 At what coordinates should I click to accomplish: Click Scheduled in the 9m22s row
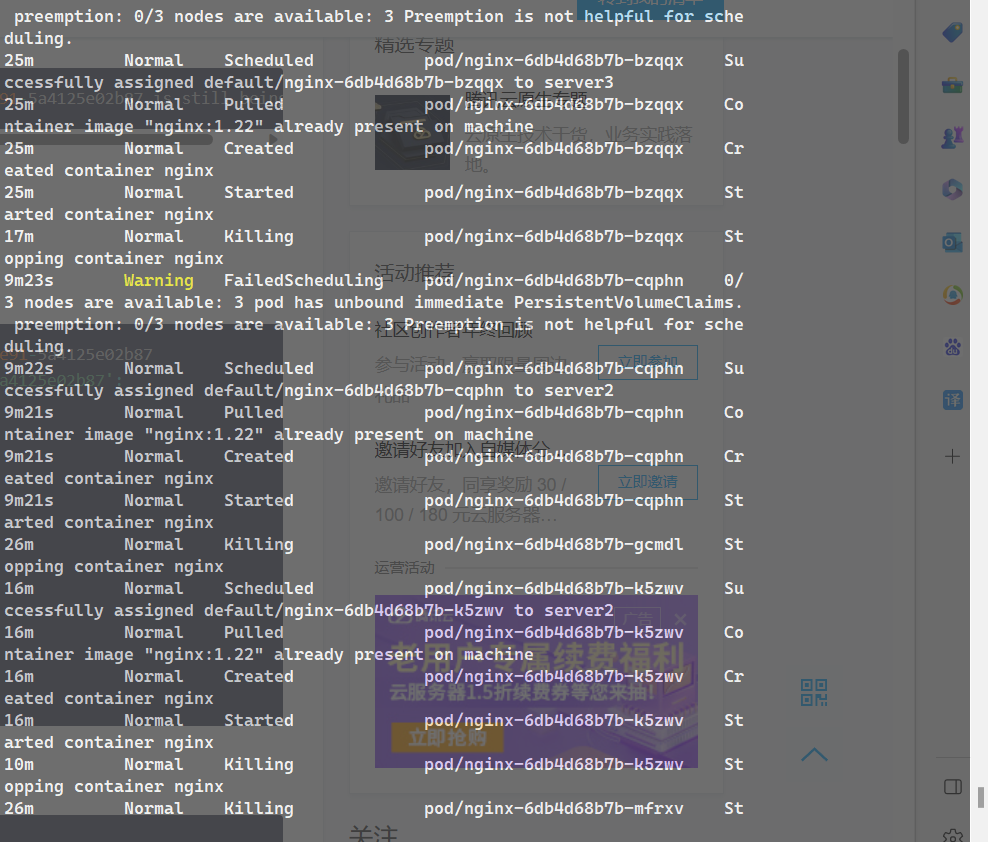click(269, 368)
